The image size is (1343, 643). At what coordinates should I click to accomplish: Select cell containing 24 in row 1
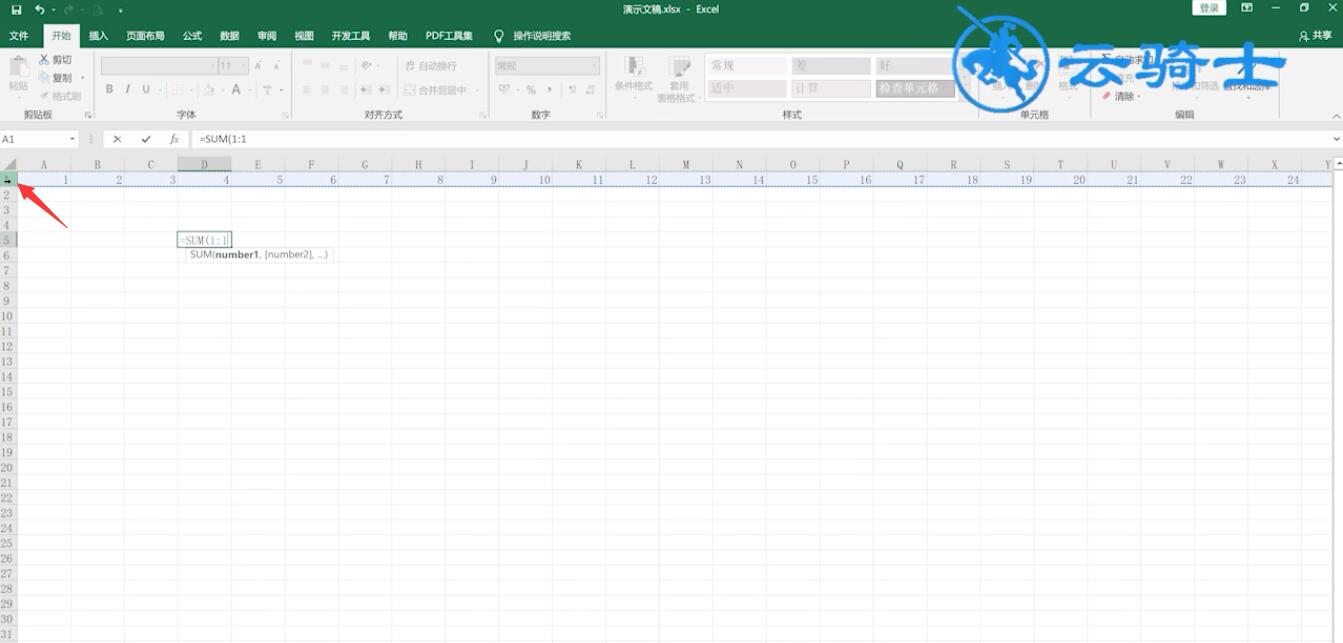tap(1275, 180)
